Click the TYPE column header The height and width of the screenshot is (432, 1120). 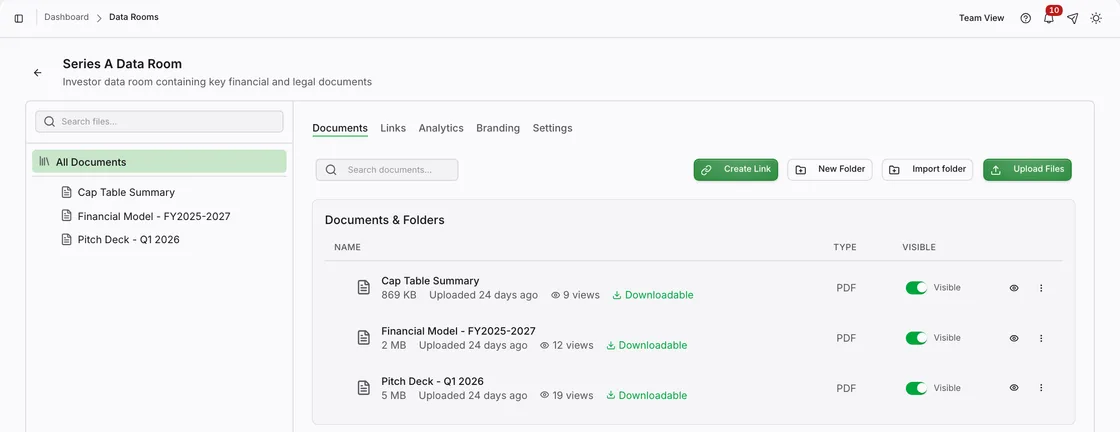845,247
